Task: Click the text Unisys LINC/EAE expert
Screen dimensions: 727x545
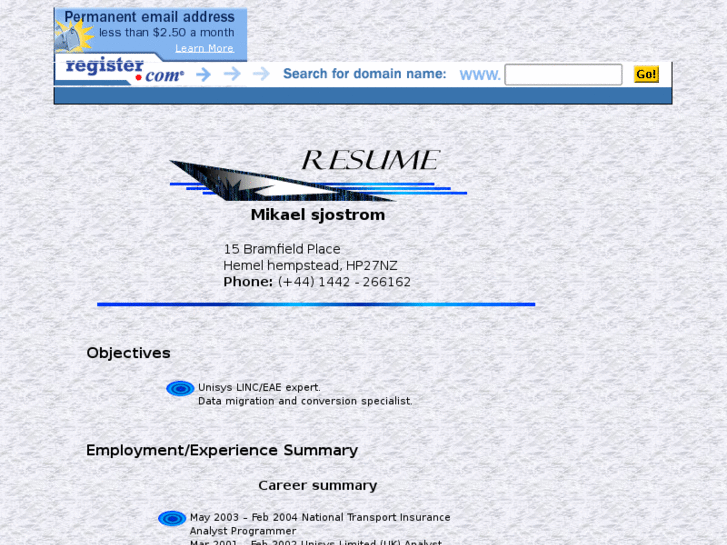Action: click(x=259, y=387)
